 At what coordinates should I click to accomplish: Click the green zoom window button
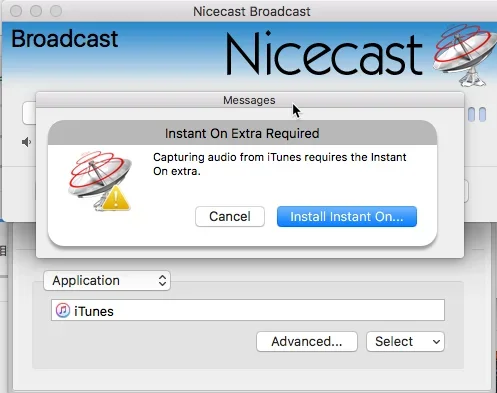[56, 11]
